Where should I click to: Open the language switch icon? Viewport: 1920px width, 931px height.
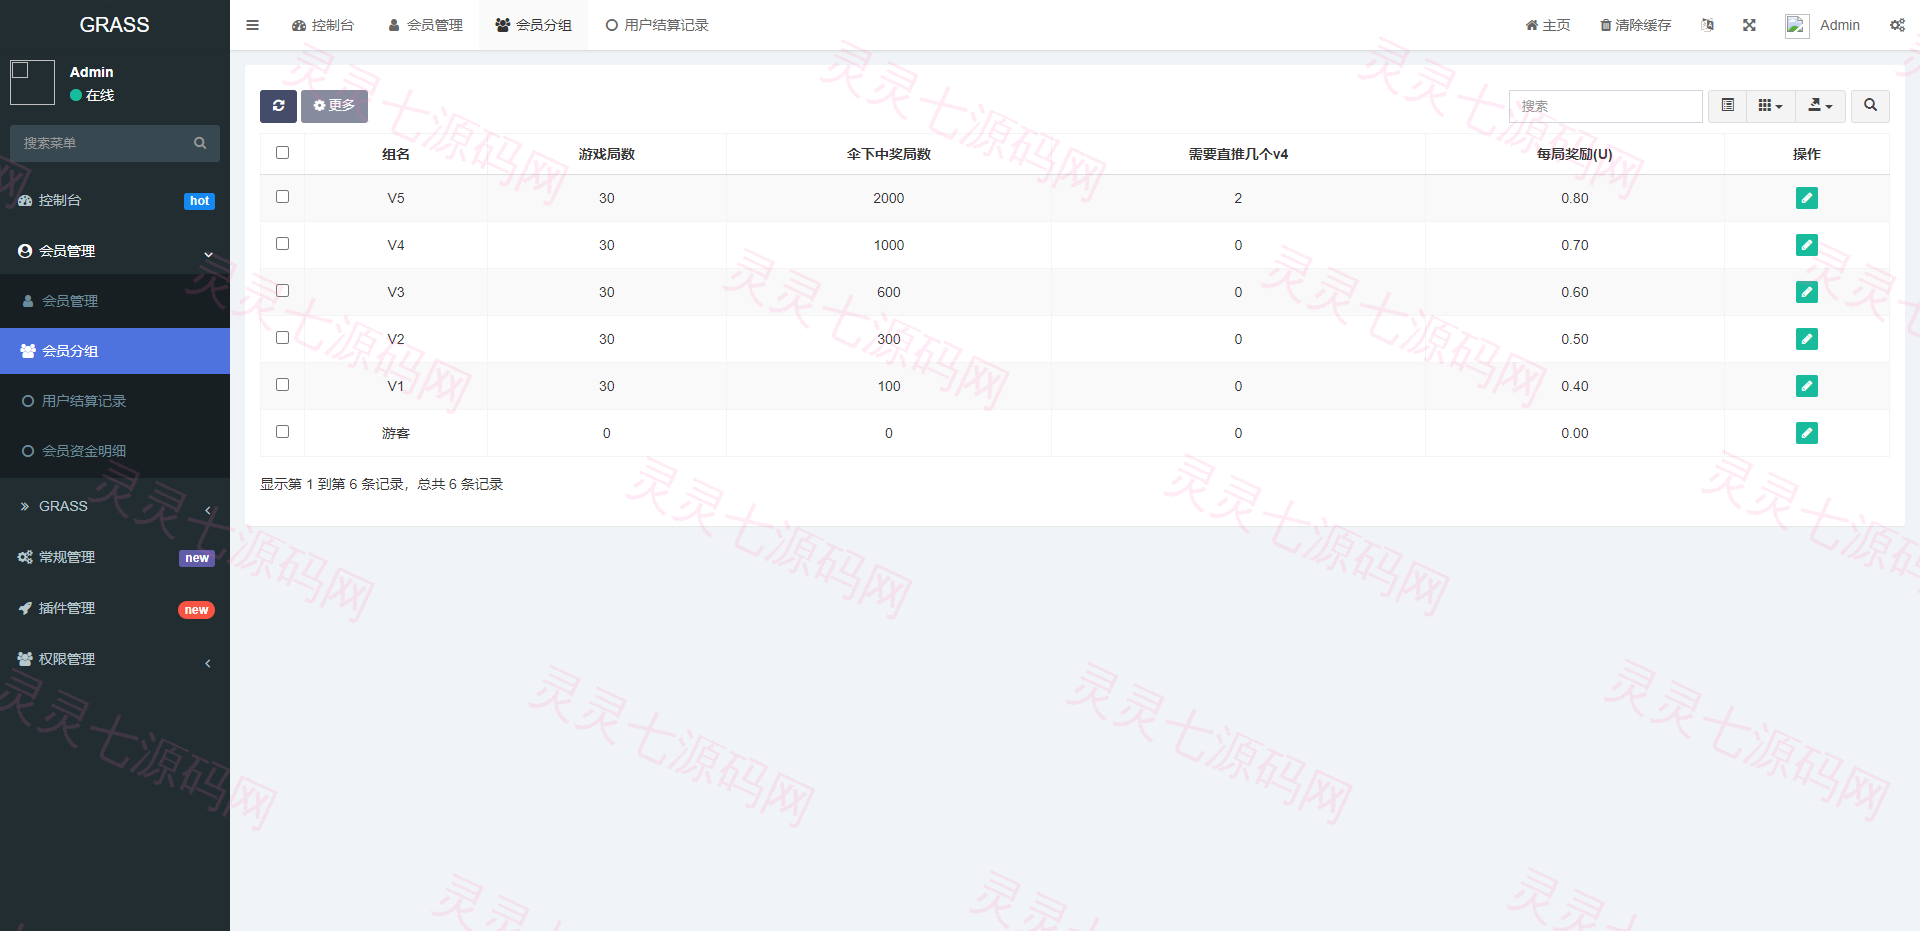[1707, 25]
